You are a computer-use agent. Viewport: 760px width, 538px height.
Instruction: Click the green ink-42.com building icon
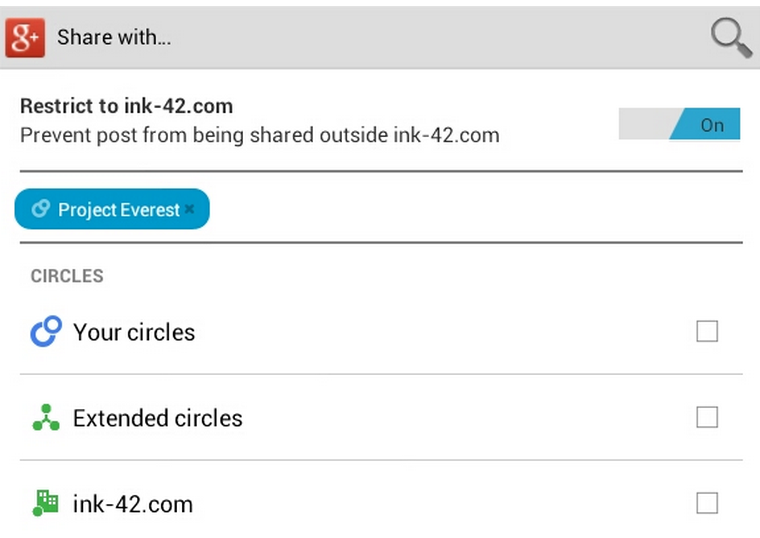click(46, 503)
